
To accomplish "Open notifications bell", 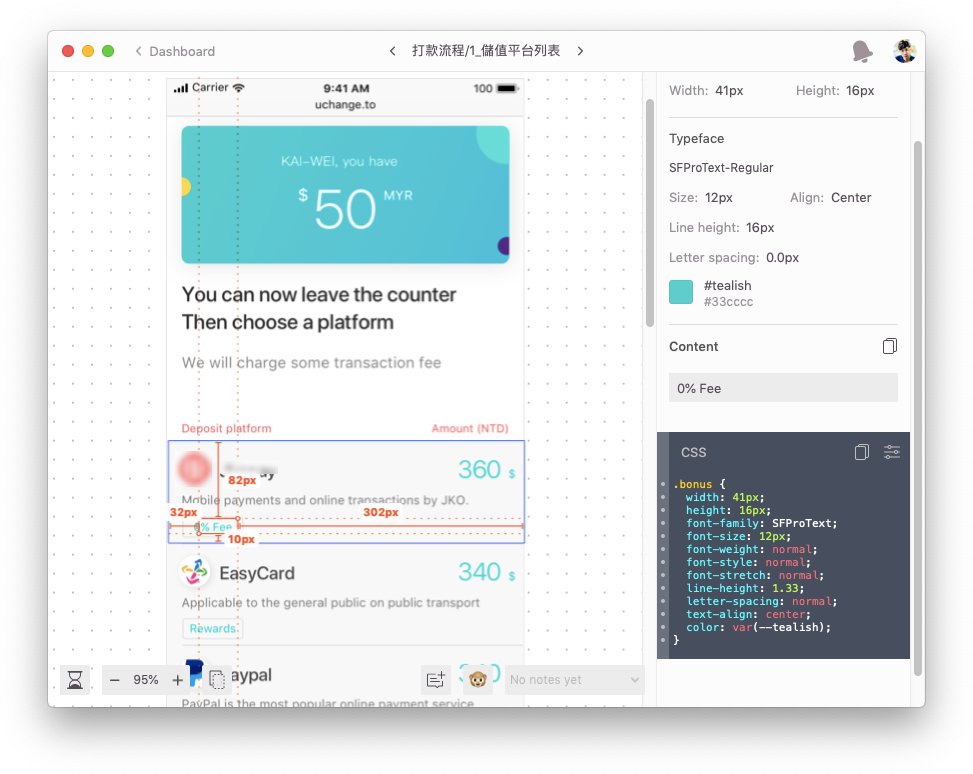I will coord(862,52).
